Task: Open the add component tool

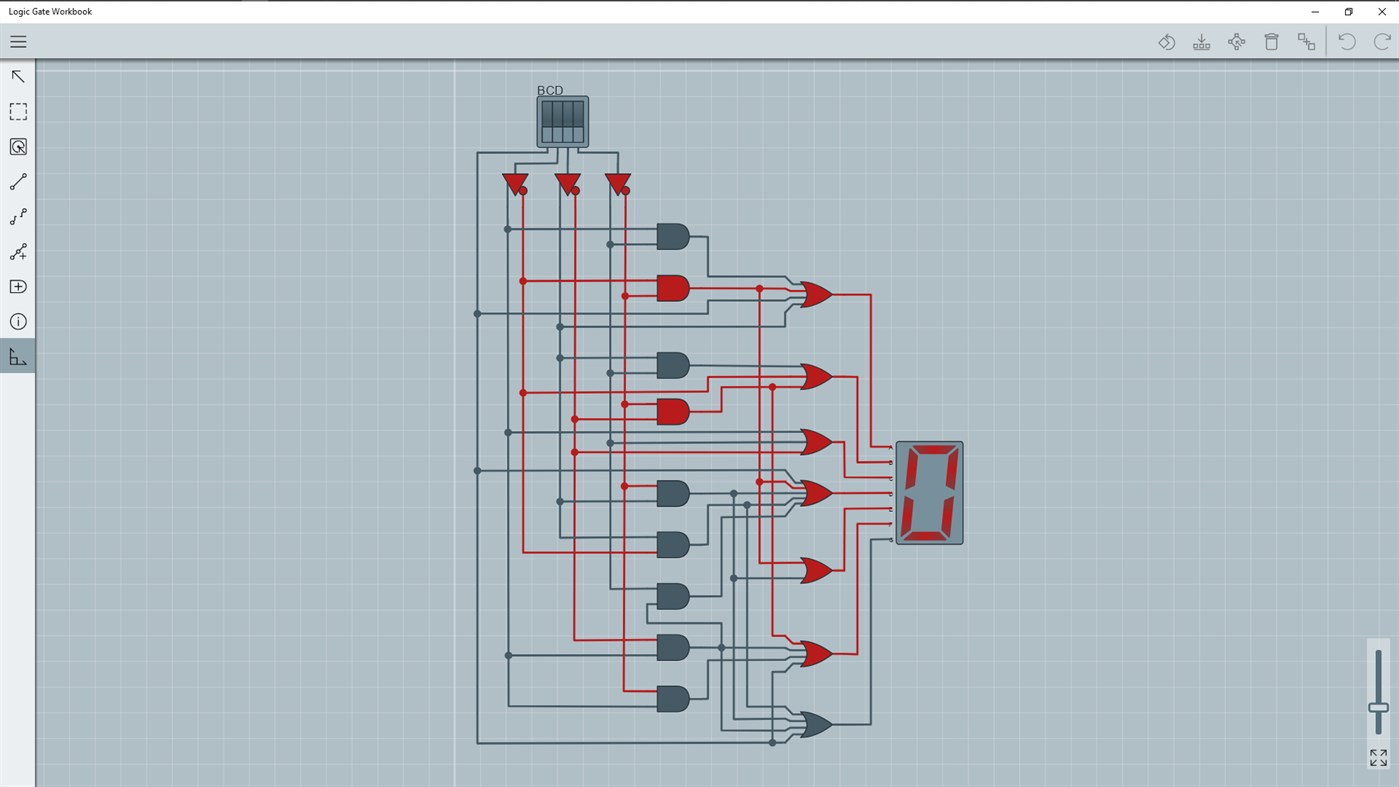Action: [x=17, y=286]
